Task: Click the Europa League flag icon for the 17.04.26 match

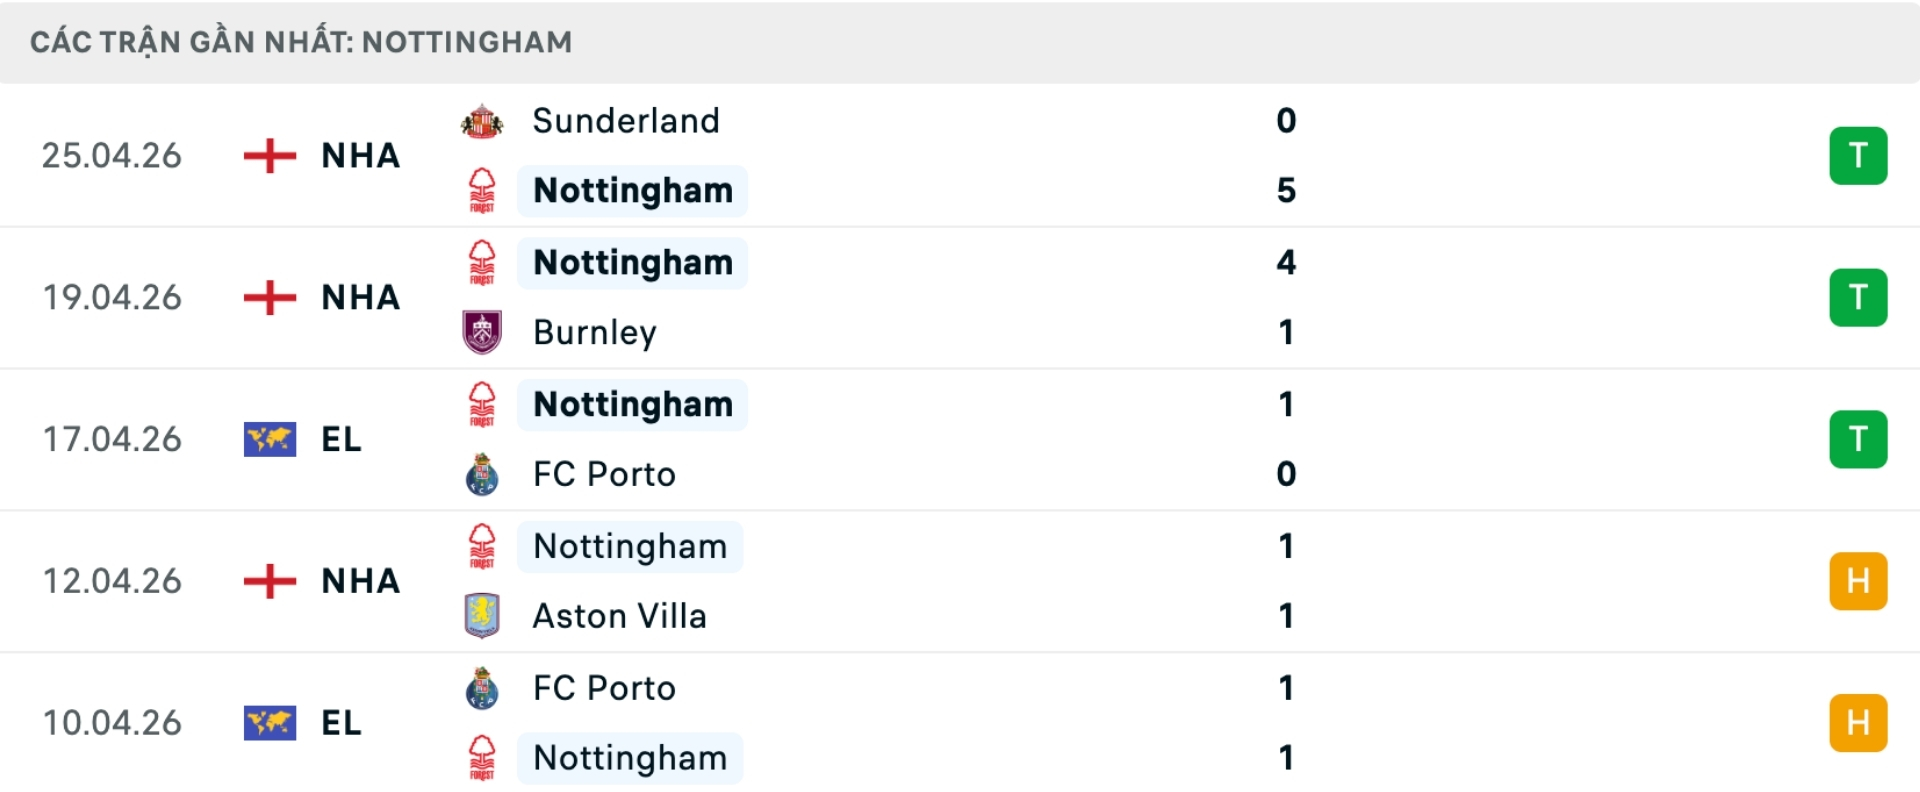Action: click(x=270, y=439)
